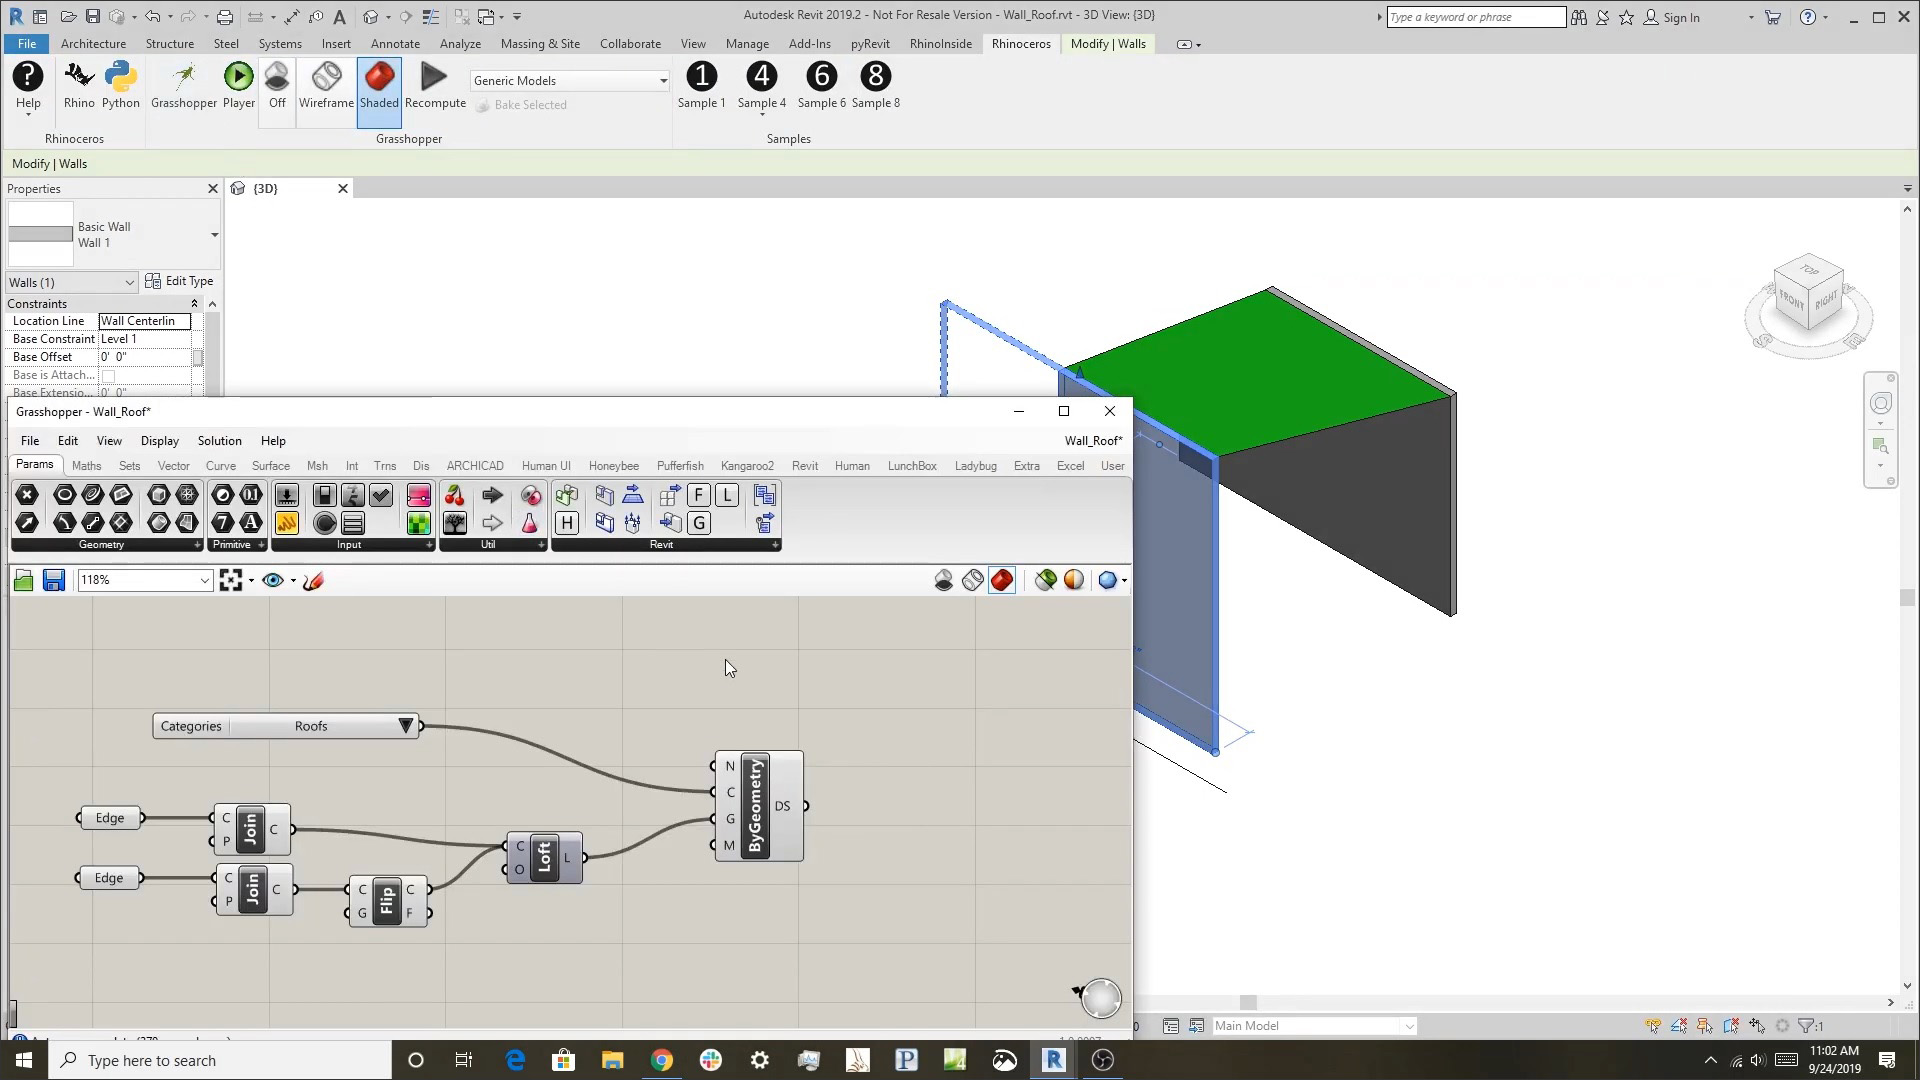Click Sign In in title bar
Image resolution: width=1920 pixels, height=1080 pixels.
[1671, 17]
